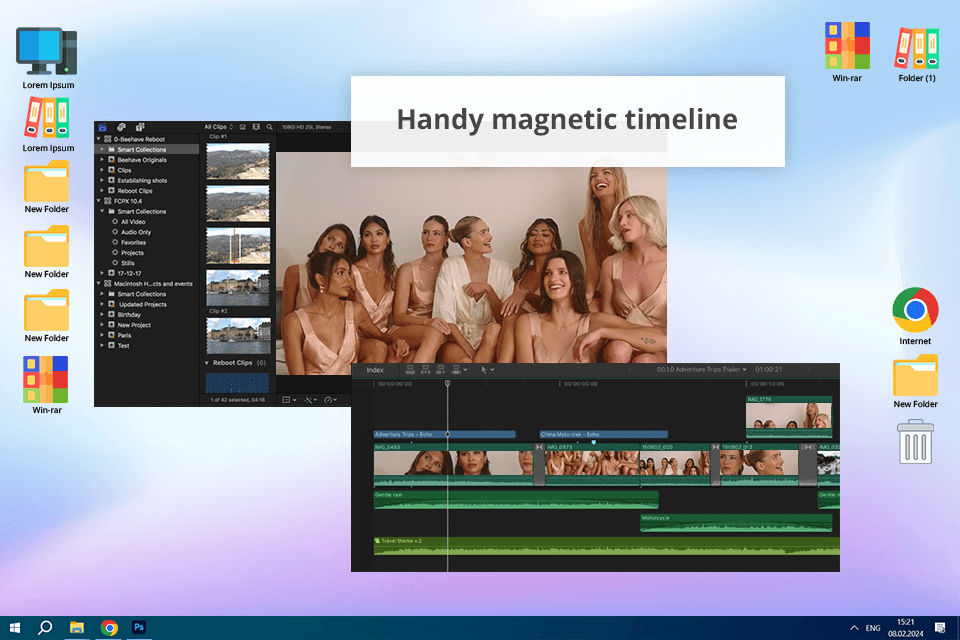Image resolution: width=960 pixels, height=640 pixels.
Task: Select the IMG_0453 timeline clip
Action: [454, 465]
